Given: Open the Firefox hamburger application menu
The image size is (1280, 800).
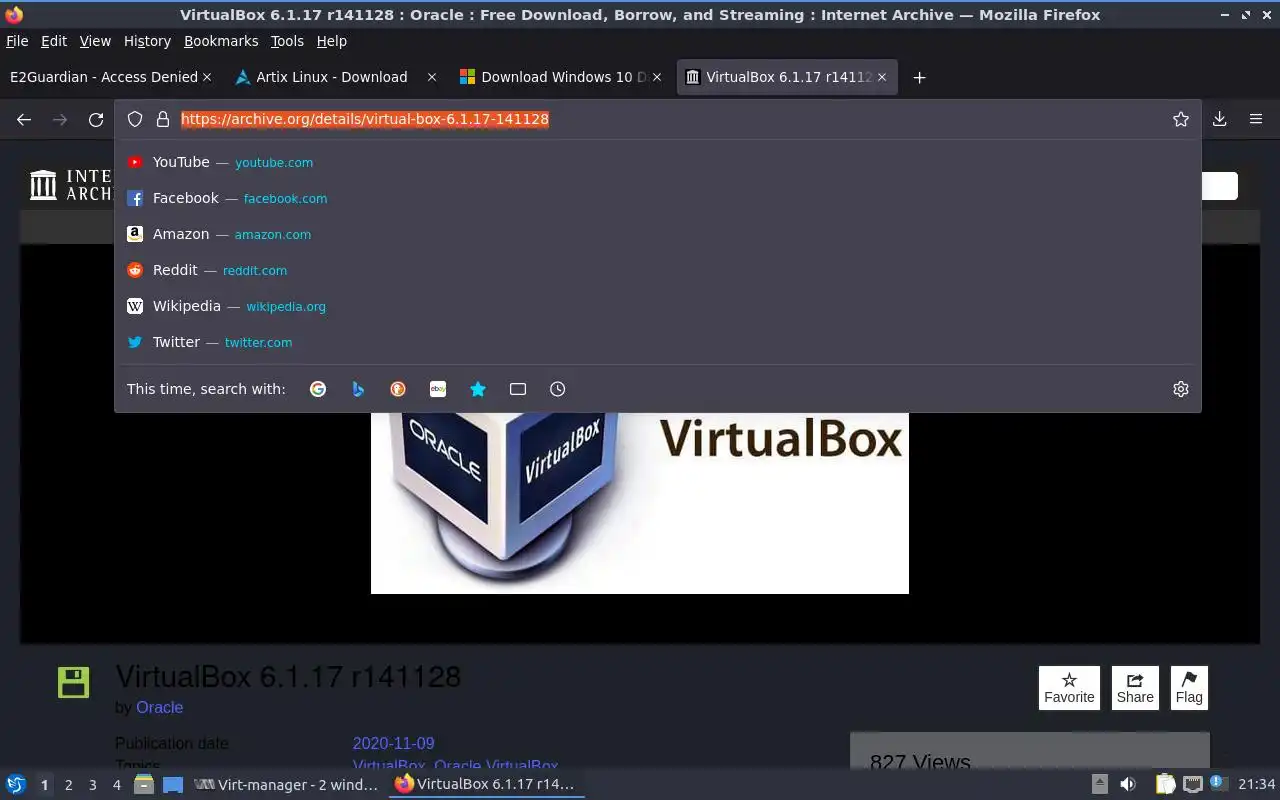Looking at the screenshot, I should click(x=1256, y=119).
